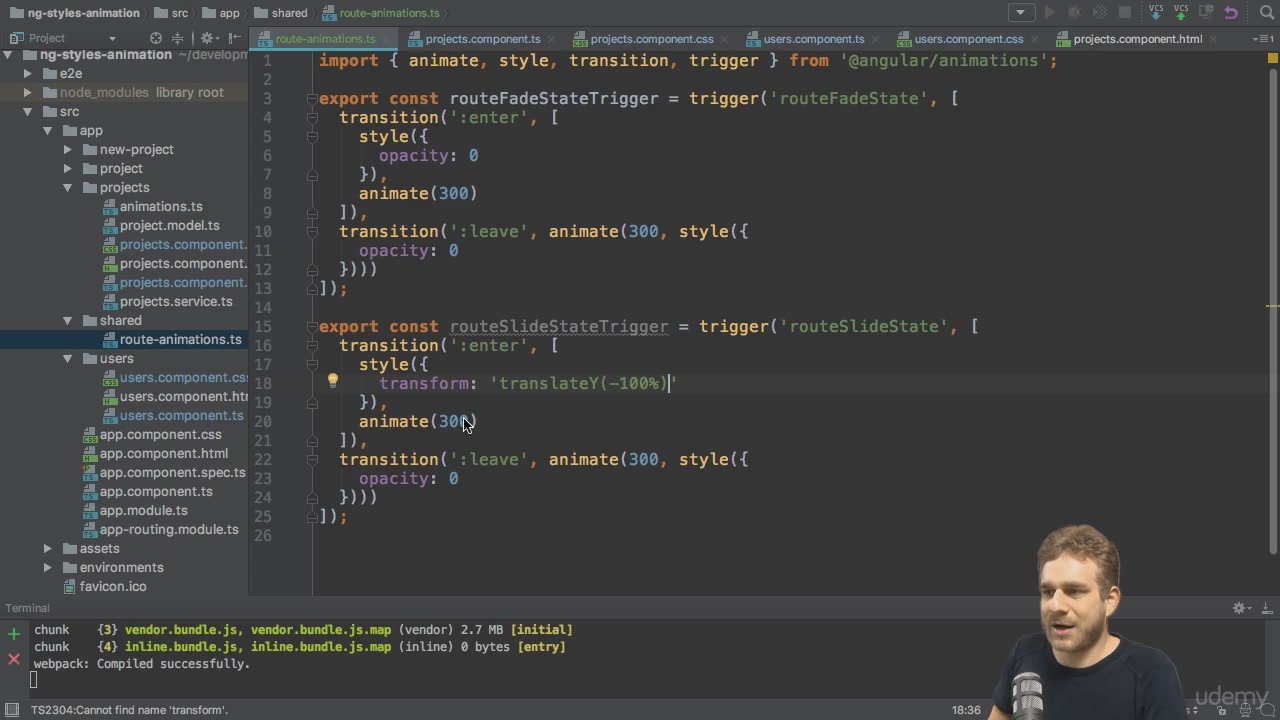Image resolution: width=1280 pixels, height=720 pixels.
Task: Collapse the users folder
Action: (x=68, y=358)
